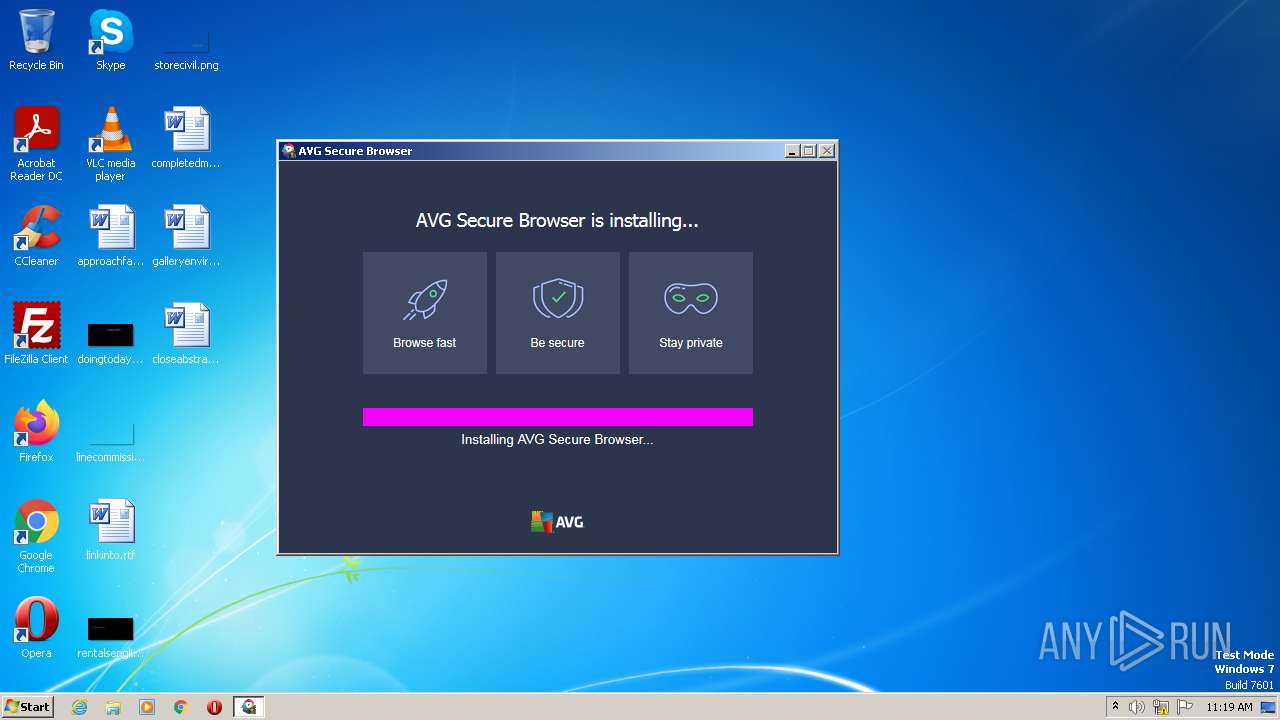Show hidden system tray icons
Image resolution: width=1280 pixels, height=720 pixels.
pos(1115,707)
